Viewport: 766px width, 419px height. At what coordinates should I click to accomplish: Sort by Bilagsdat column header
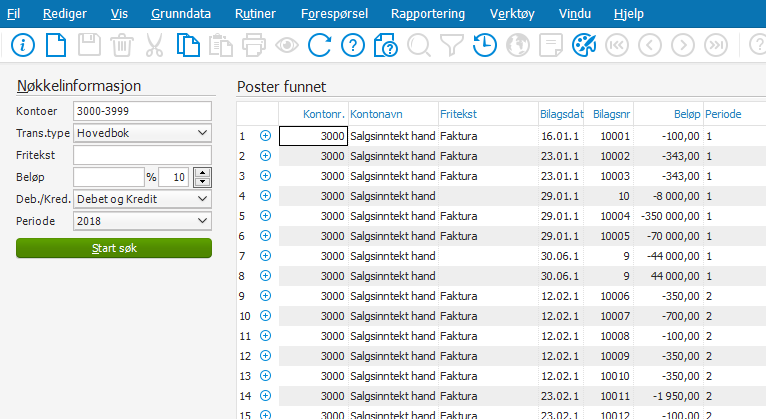point(561,114)
